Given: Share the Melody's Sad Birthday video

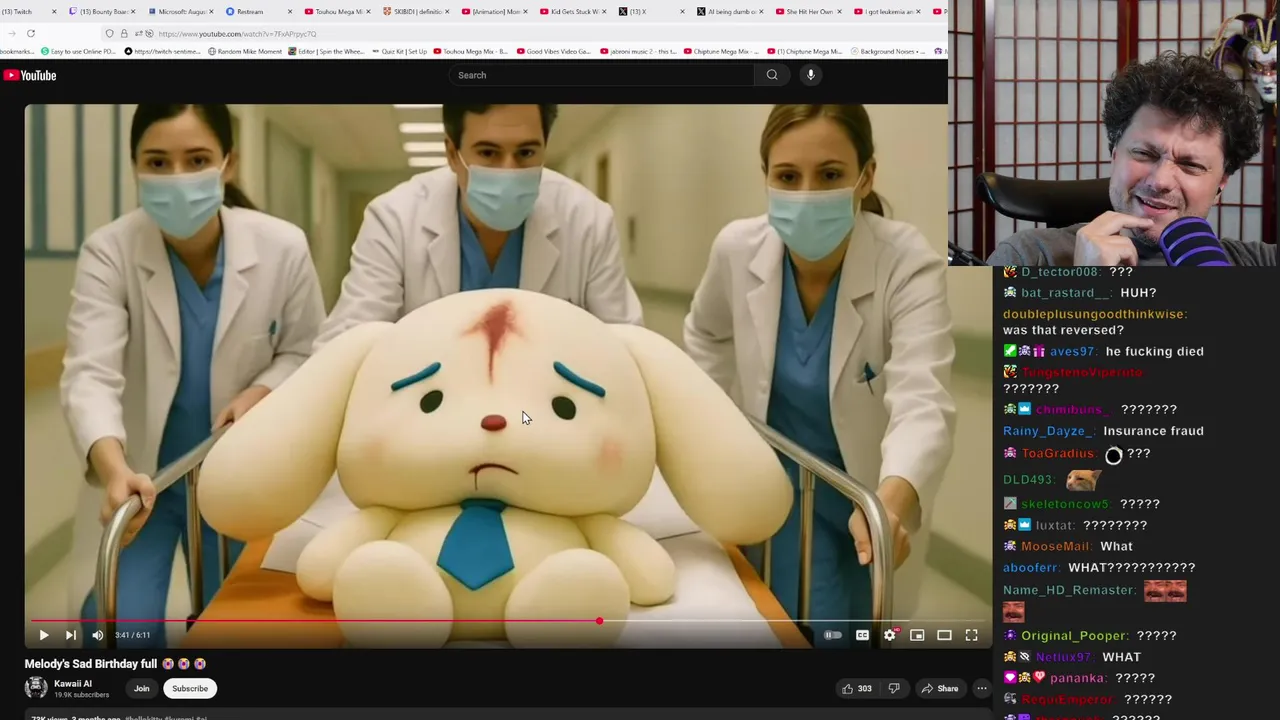Looking at the screenshot, I should coord(940,688).
